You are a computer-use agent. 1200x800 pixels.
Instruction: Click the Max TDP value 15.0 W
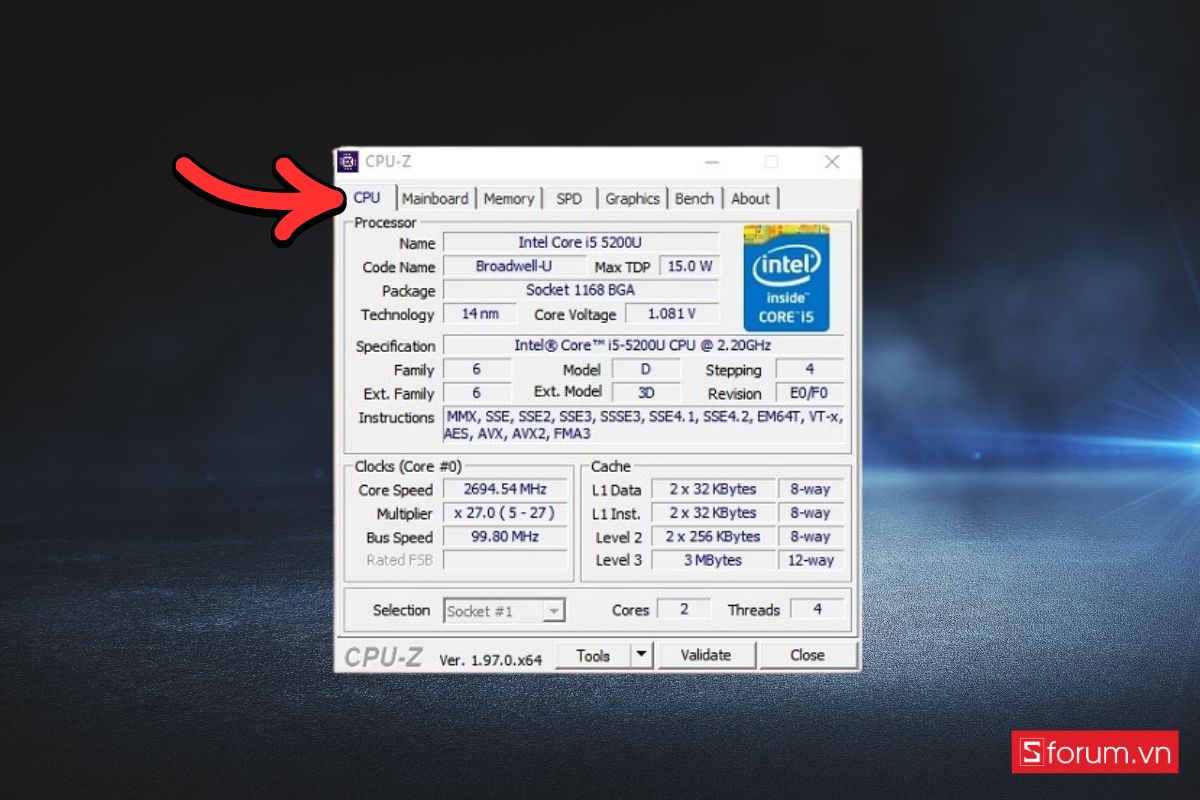tap(690, 267)
